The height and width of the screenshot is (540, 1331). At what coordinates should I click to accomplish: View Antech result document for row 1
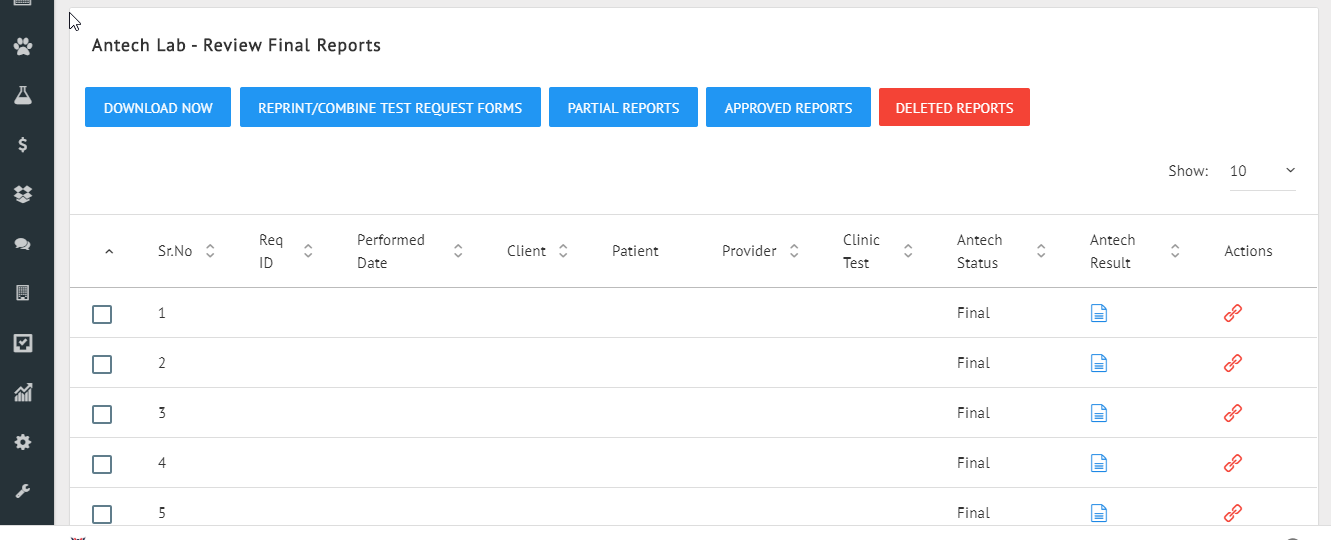click(x=1098, y=313)
